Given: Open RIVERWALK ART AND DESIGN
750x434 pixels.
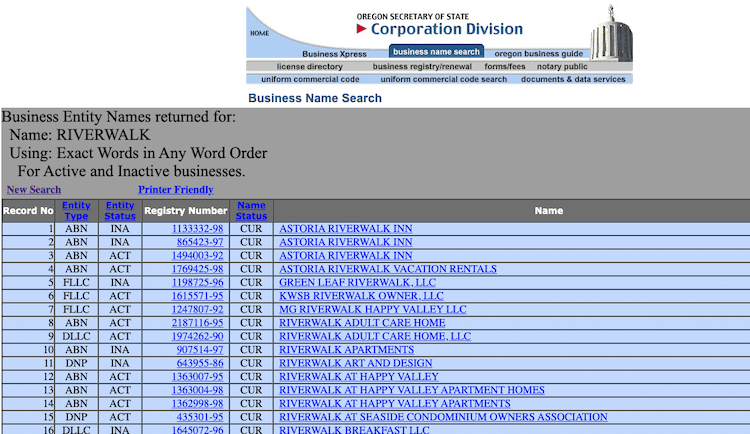Looking at the screenshot, I should (x=356, y=363).
